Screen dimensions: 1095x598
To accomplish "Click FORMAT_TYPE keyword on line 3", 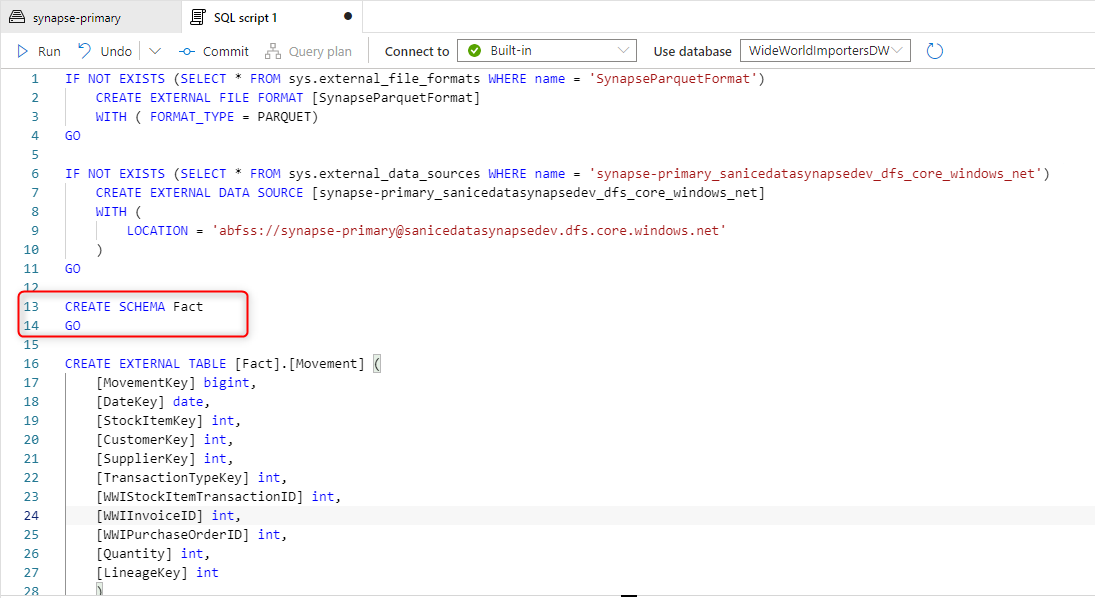I will tap(192, 117).
